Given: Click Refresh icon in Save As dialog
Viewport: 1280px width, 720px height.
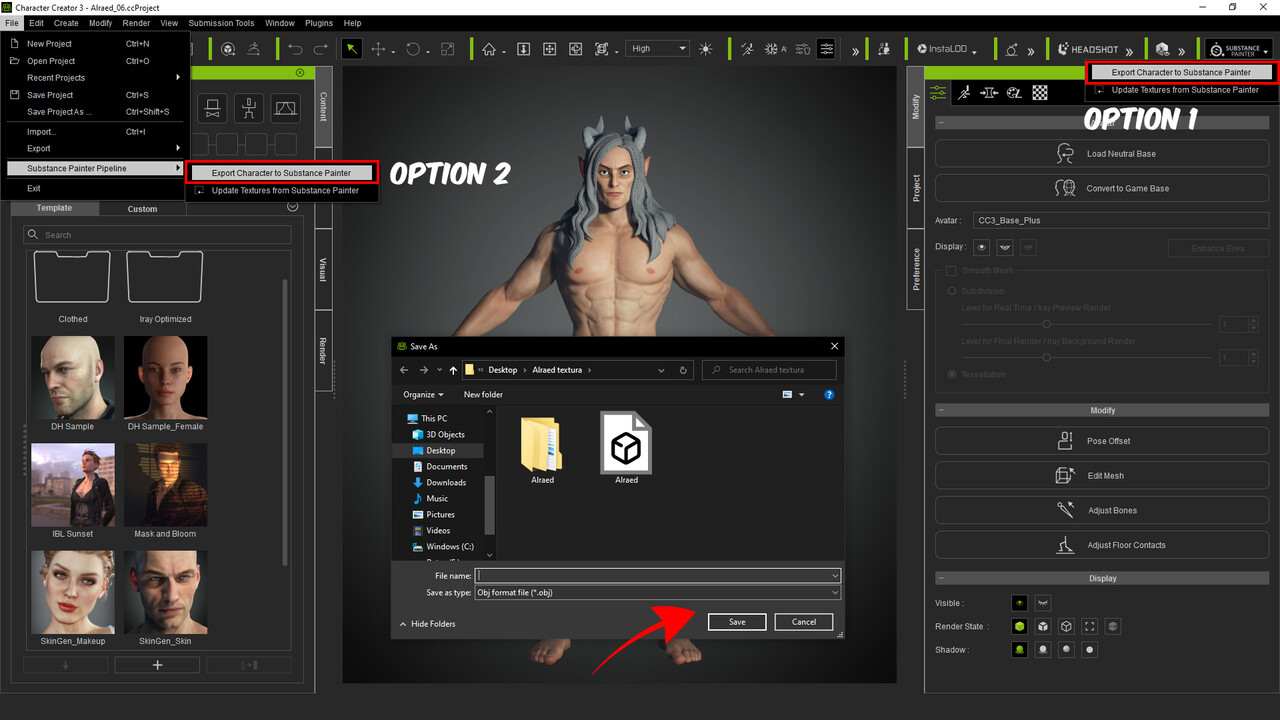Looking at the screenshot, I should (683, 370).
